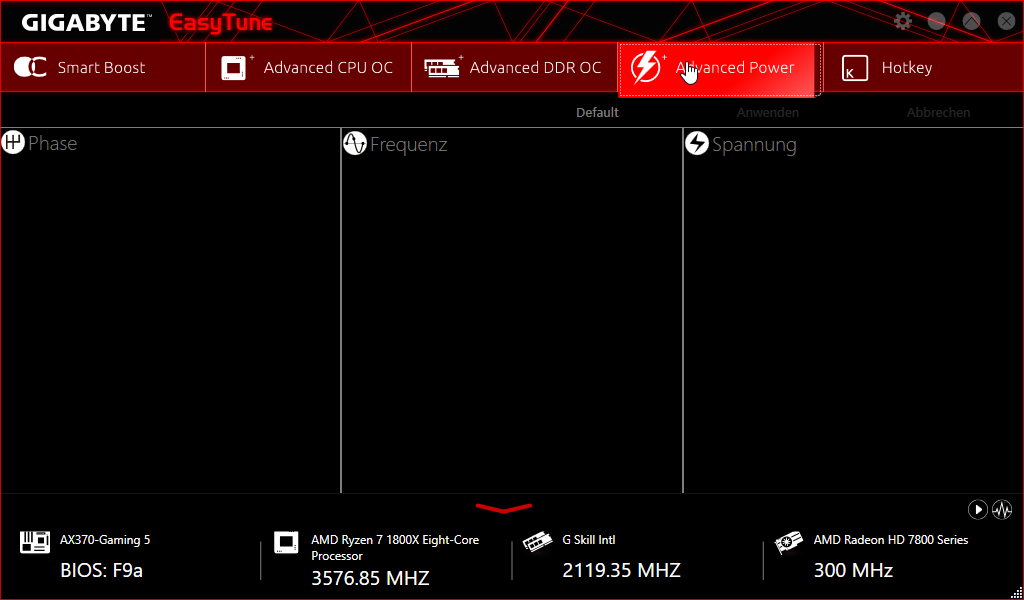Click the Frequenz heading text
1024x600 pixels.
point(408,144)
